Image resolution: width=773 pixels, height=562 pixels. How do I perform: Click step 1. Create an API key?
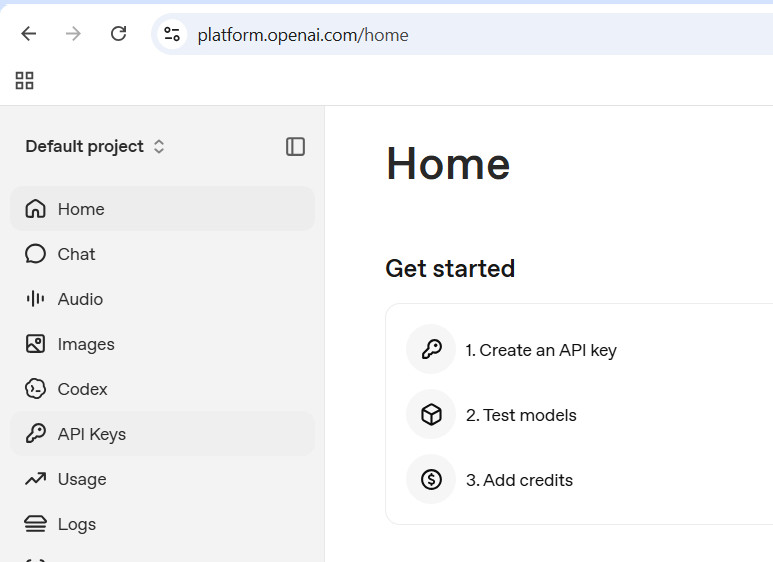pyautogui.click(x=541, y=350)
